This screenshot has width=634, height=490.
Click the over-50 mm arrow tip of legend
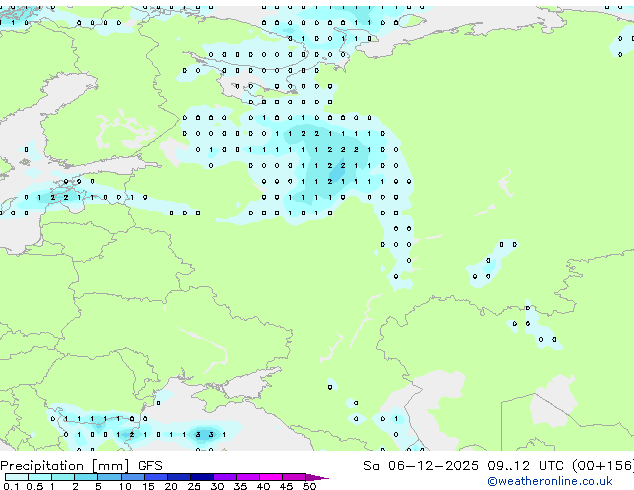(x=317, y=477)
